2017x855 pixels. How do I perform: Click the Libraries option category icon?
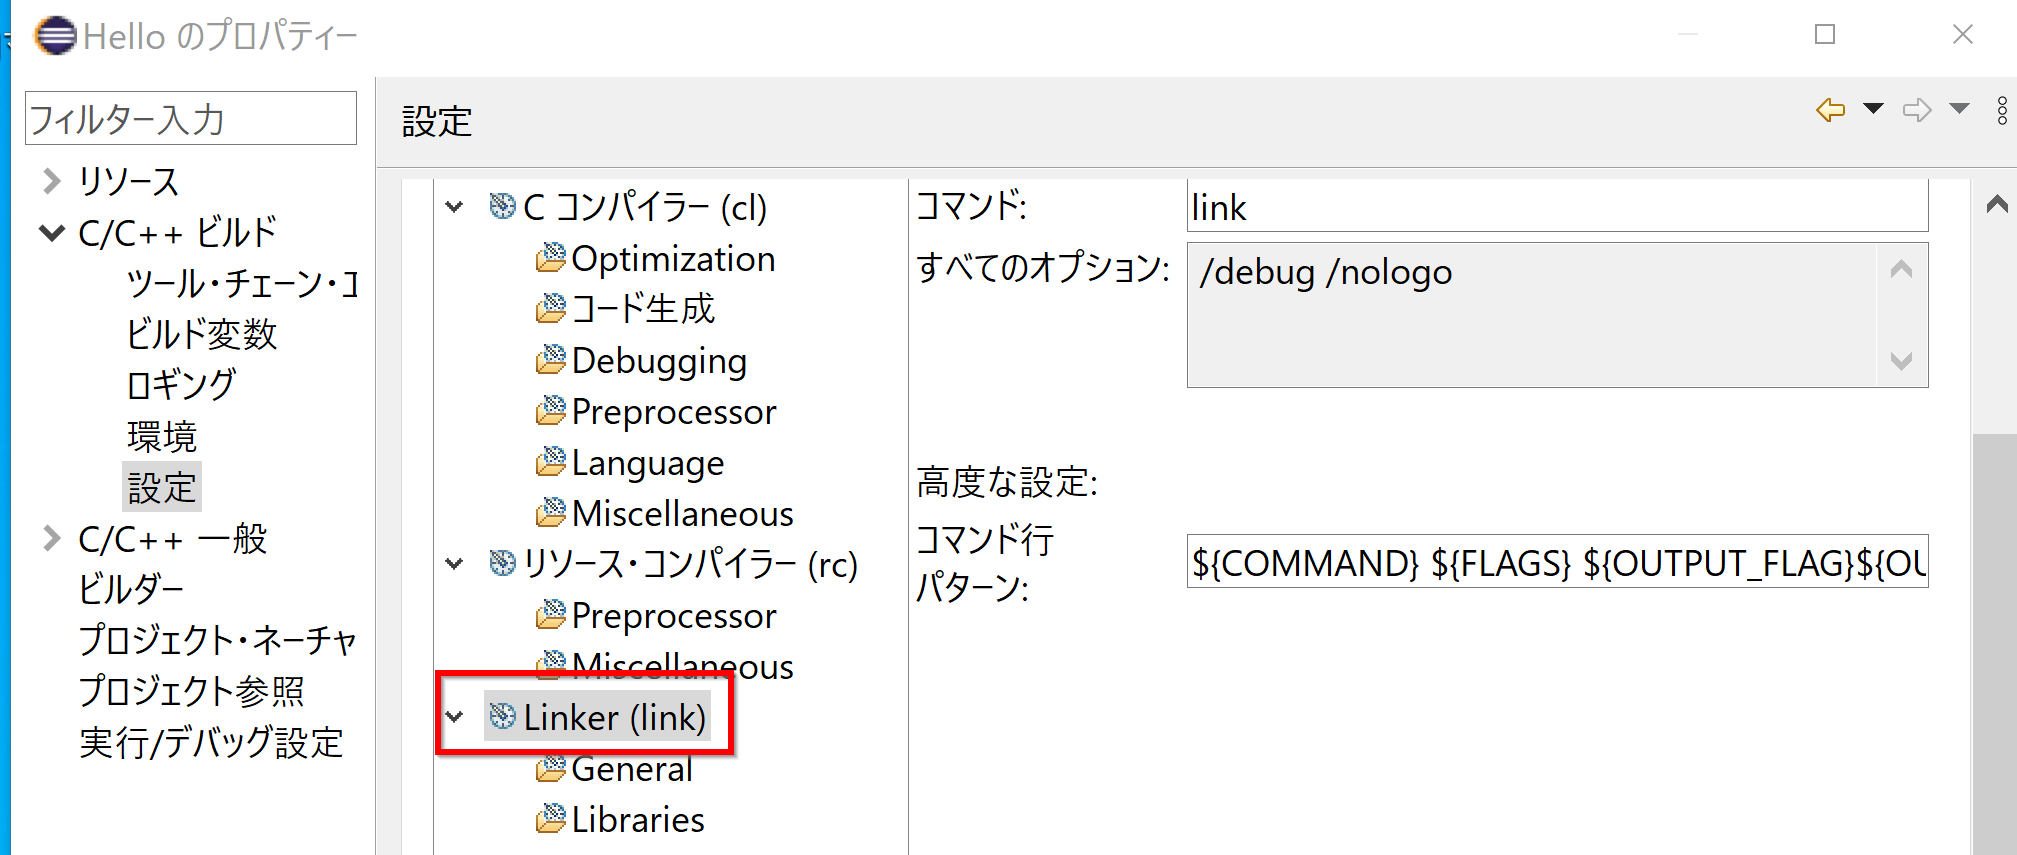coord(550,820)
